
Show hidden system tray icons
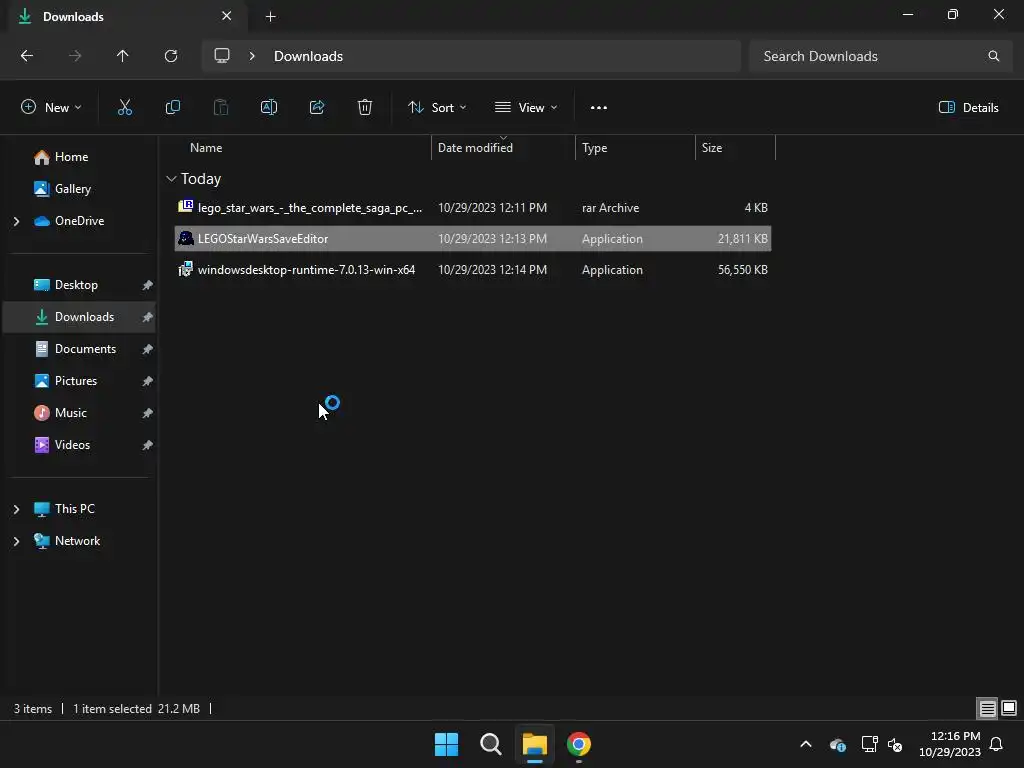point(806,744)
